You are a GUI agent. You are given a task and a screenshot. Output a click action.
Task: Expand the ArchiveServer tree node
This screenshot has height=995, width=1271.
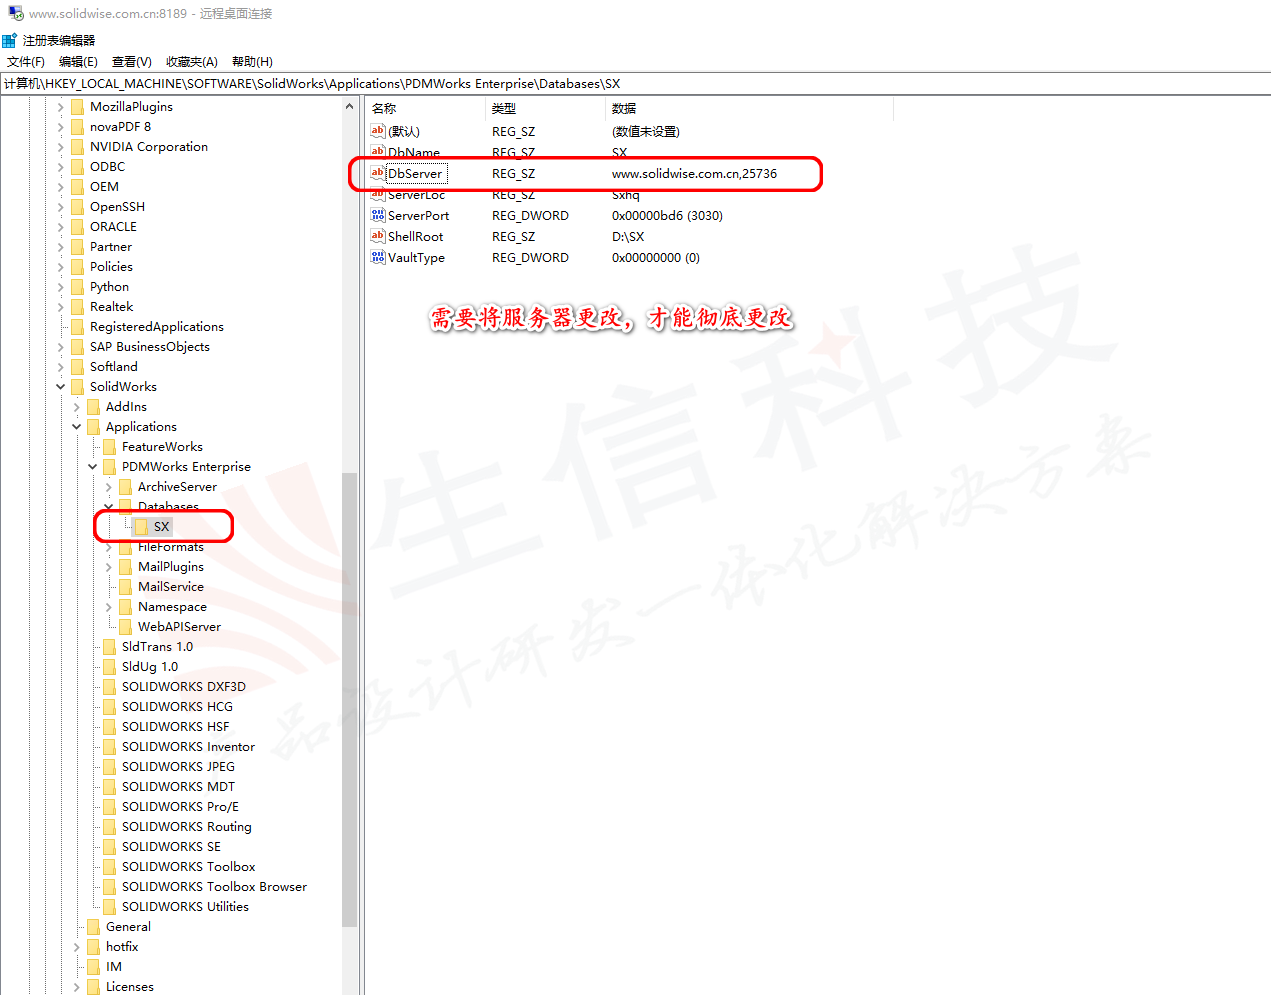tap(109, 487)
